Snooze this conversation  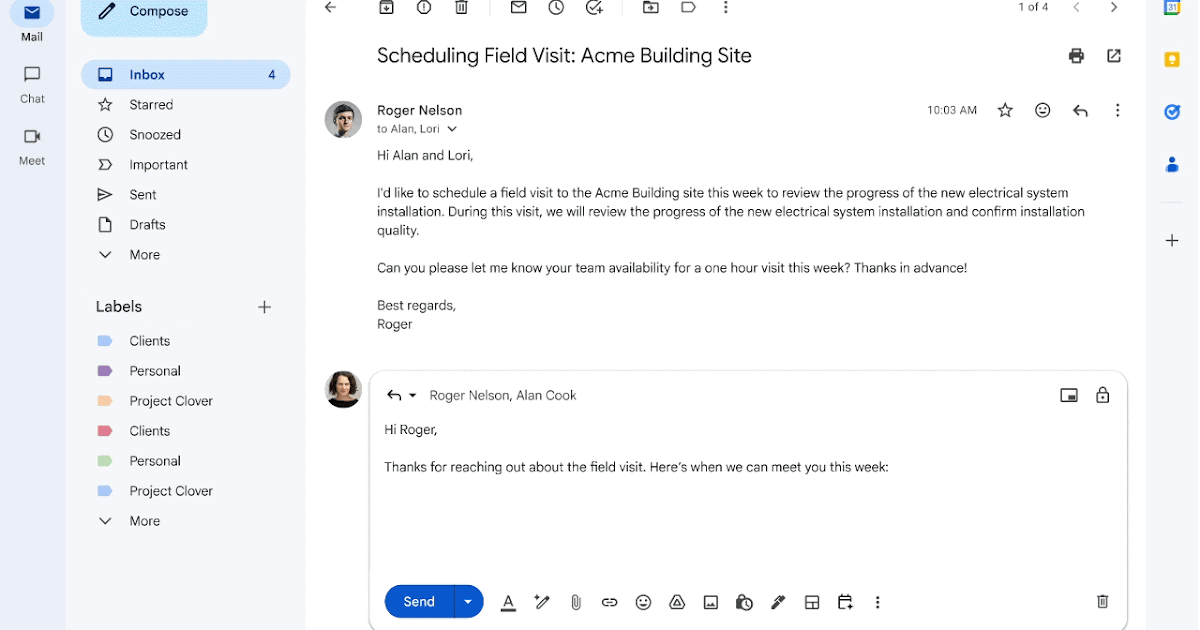[557, 8]
